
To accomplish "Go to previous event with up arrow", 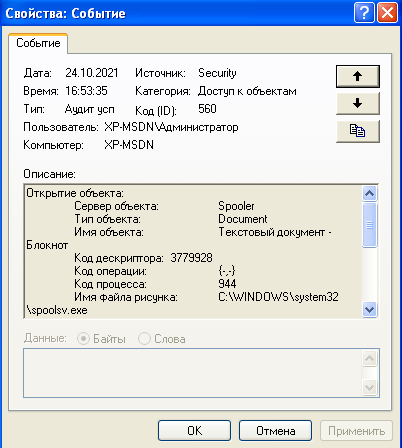I will 358,76.
